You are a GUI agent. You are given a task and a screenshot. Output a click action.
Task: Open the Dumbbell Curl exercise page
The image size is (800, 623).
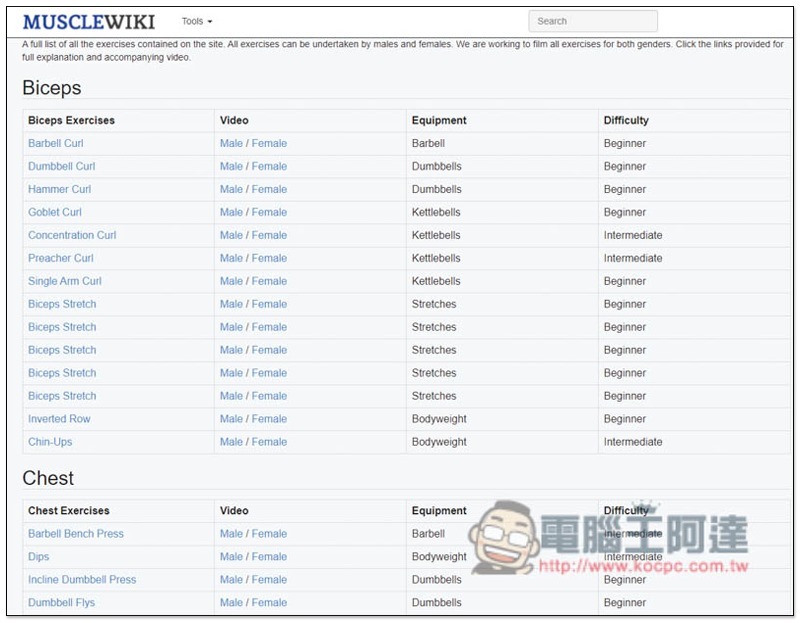(61, 166)
